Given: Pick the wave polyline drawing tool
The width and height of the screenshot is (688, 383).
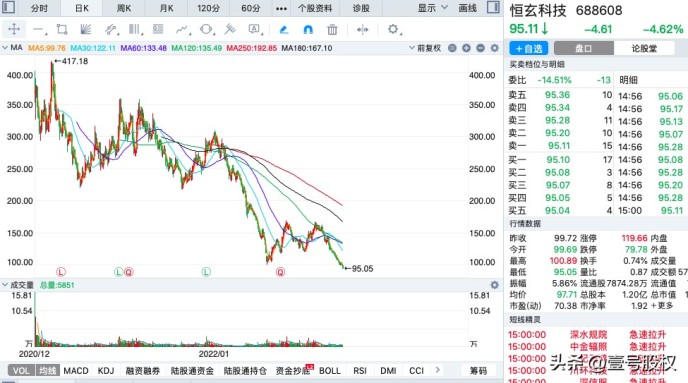Looking at the screenshot, I should tap(182, 29).
